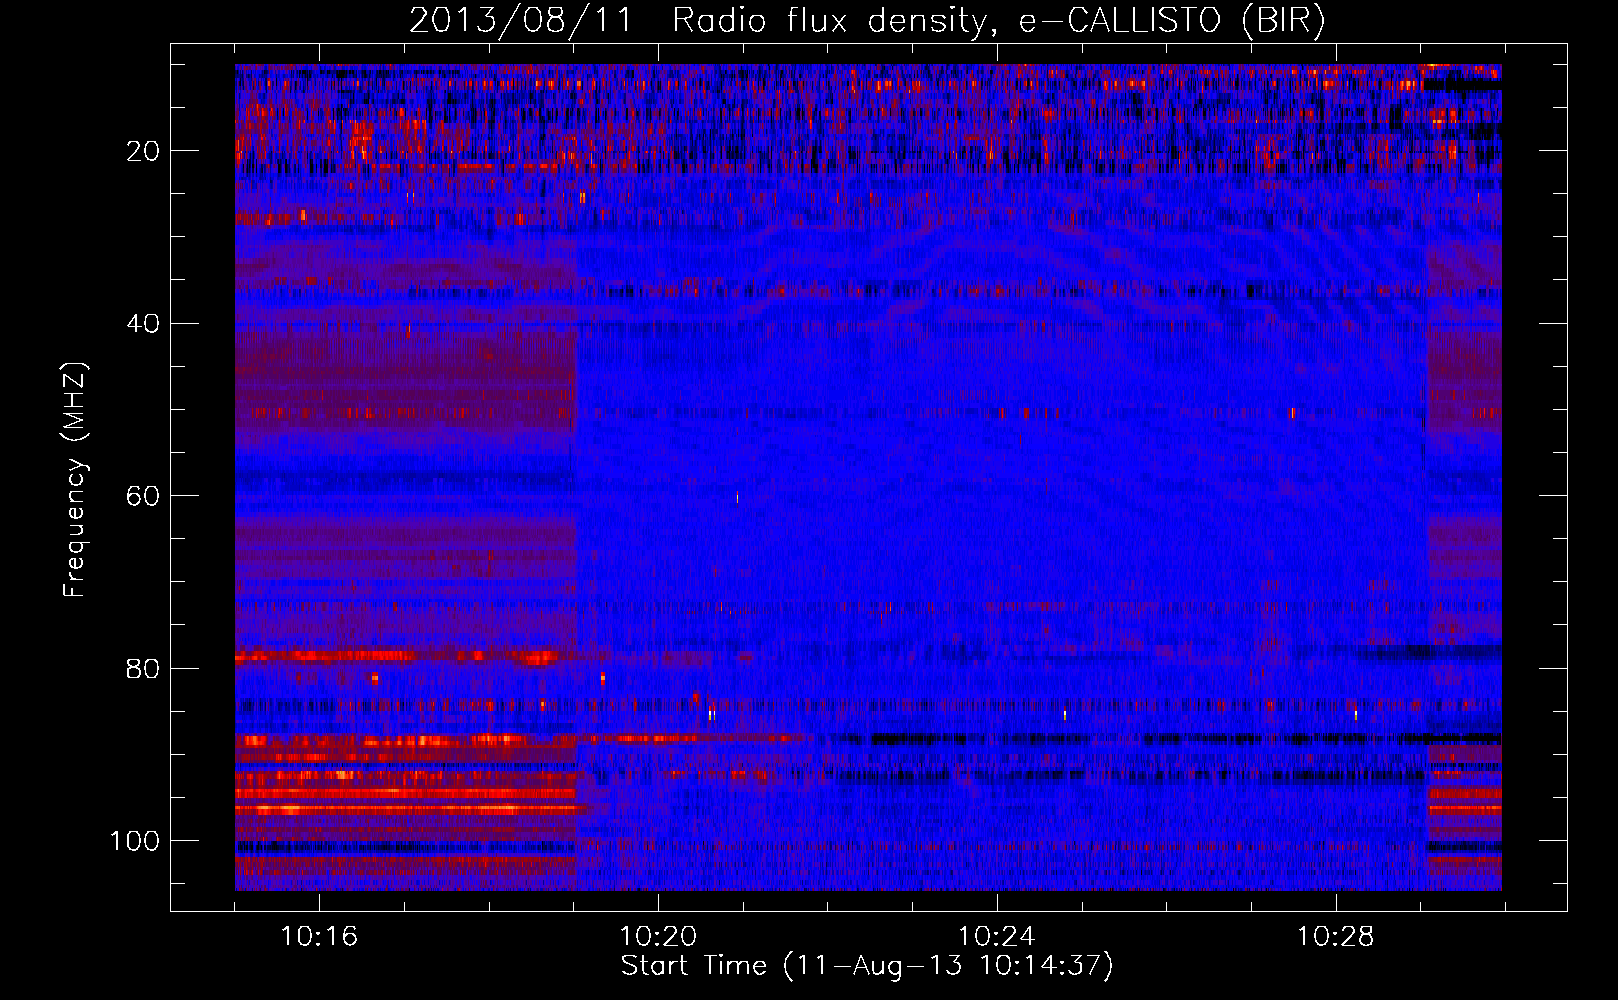The height and width of the screenshot is (1000, 1618).
Task: Click the 10:24 time tick label
Action: point(997,937)
